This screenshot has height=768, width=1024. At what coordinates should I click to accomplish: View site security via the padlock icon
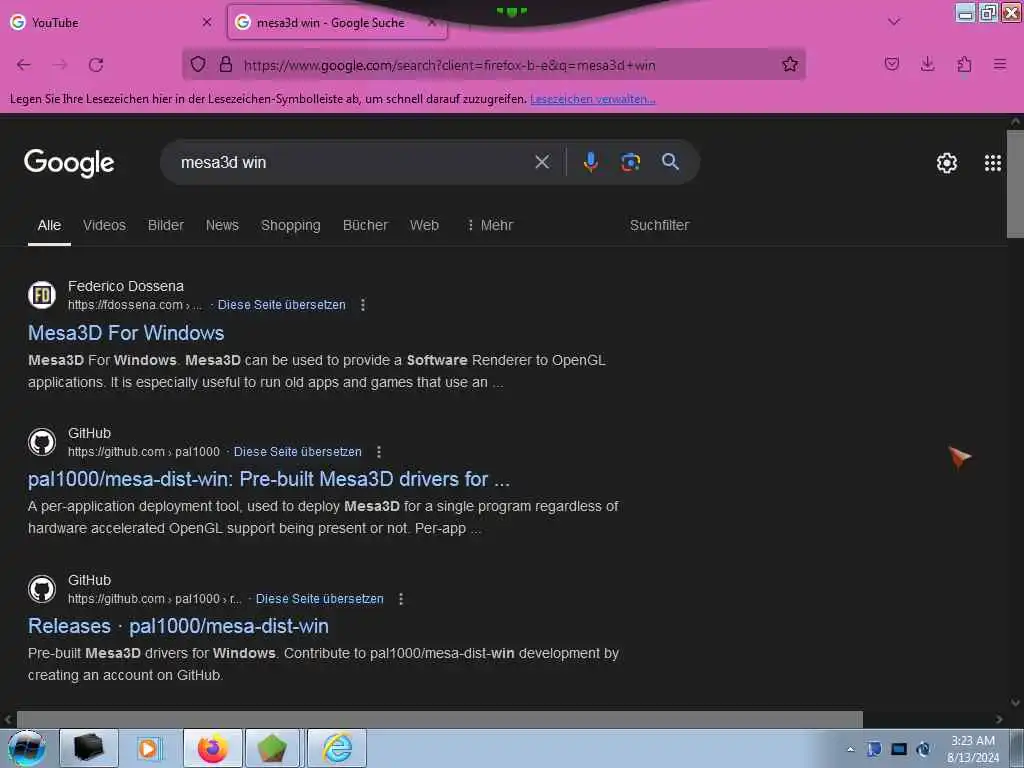(x=226, y=64)
